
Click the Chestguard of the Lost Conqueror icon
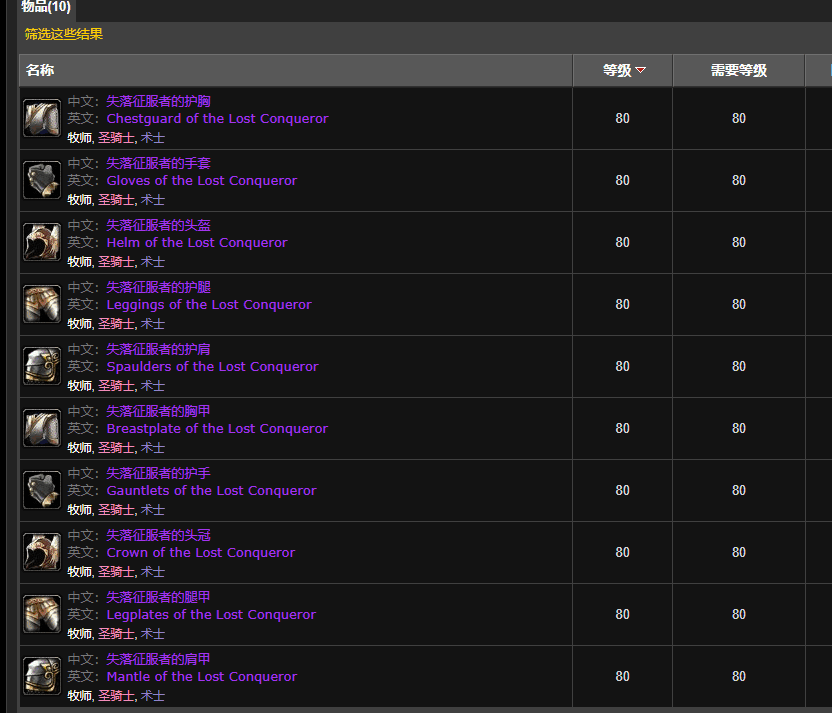click(x=42, y=118)
